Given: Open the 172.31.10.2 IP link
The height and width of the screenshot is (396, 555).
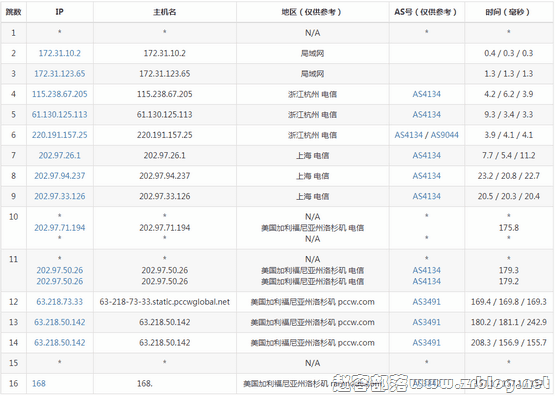Looking at the screenshot, I should (x=59, y=53).
